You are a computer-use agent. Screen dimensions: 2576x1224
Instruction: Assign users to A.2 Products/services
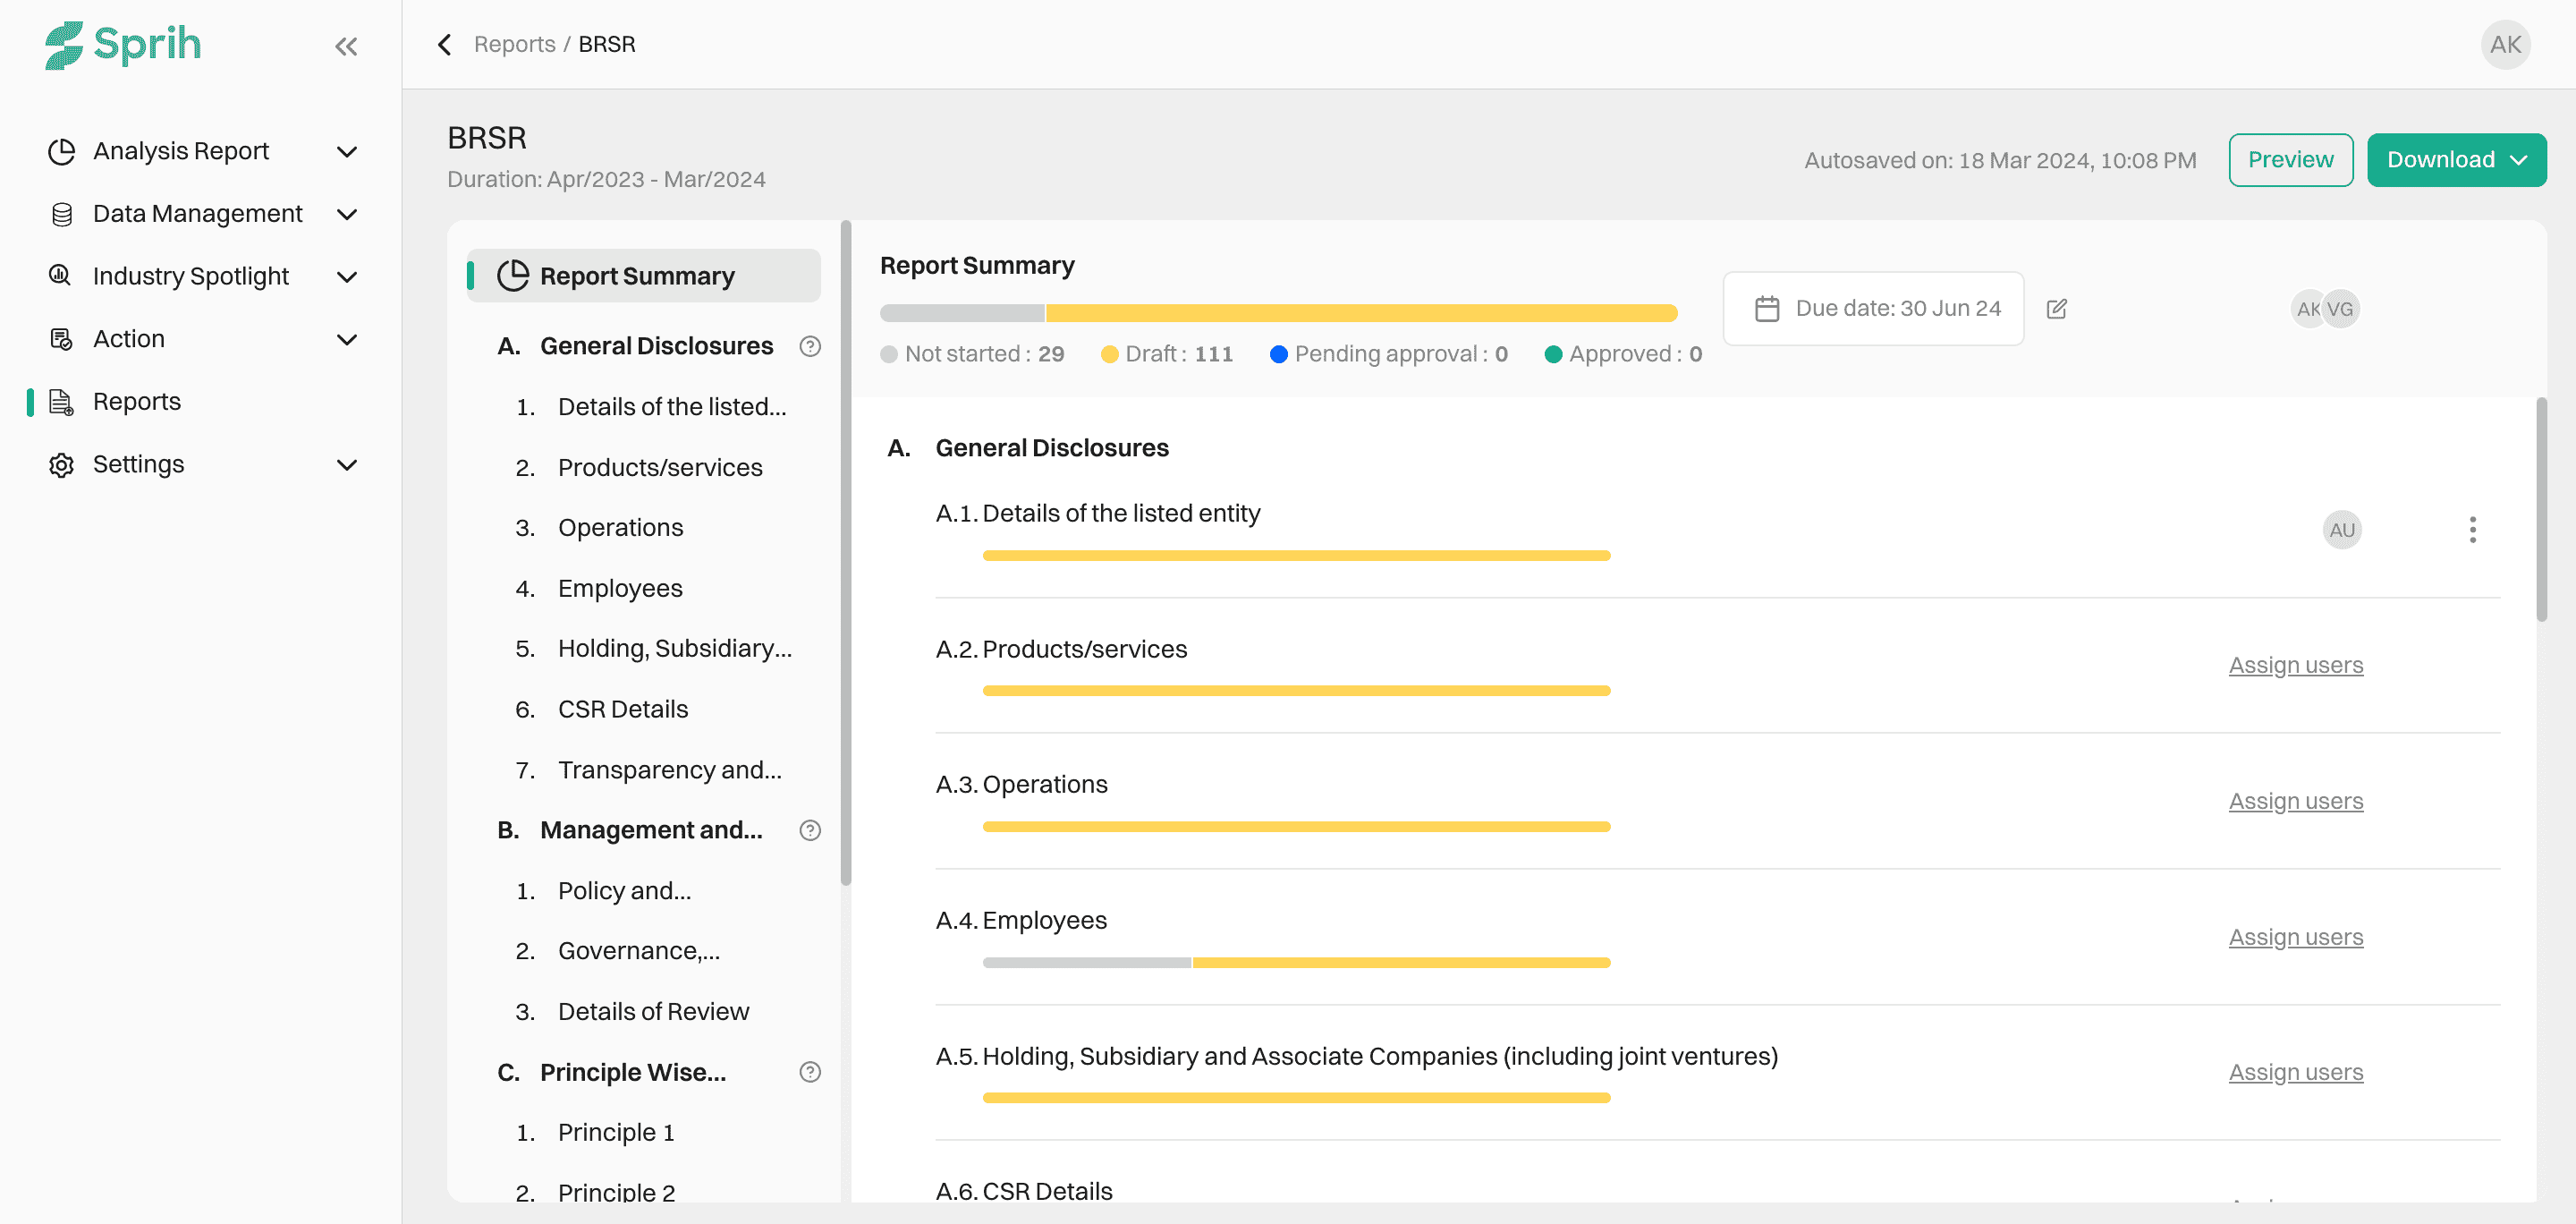click(x=2295, y=665)
